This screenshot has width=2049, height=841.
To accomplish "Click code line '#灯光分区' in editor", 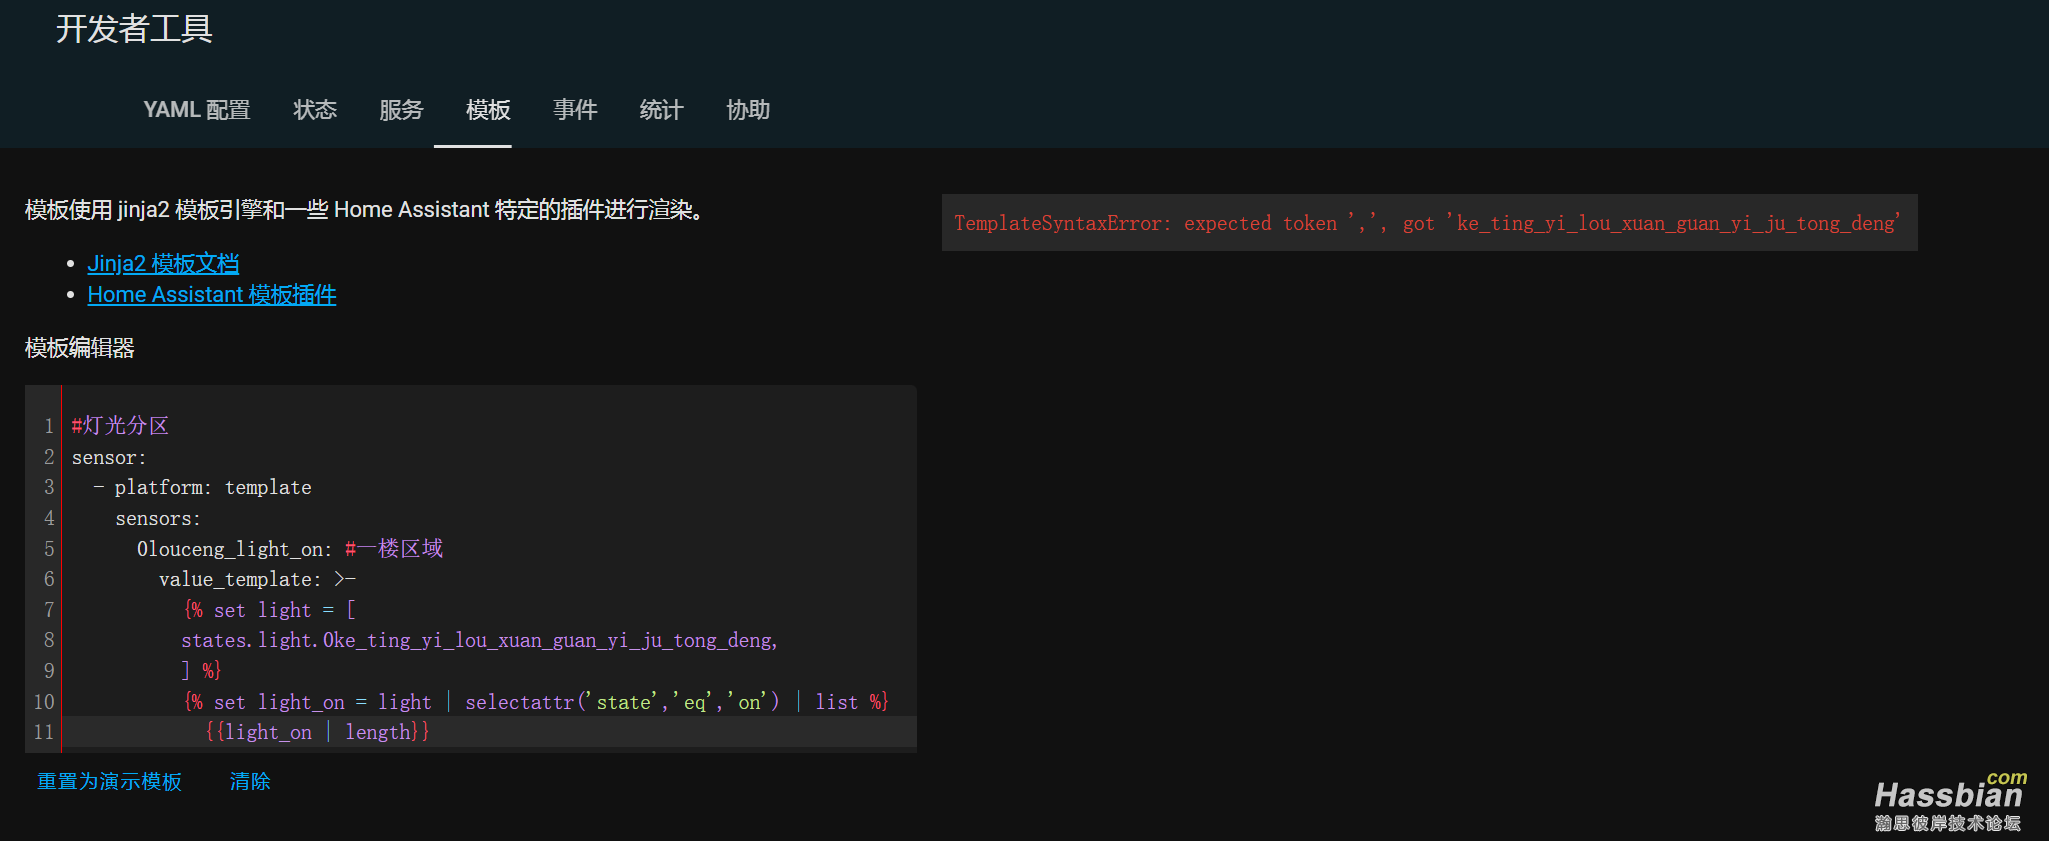I will tap(120, 426).
